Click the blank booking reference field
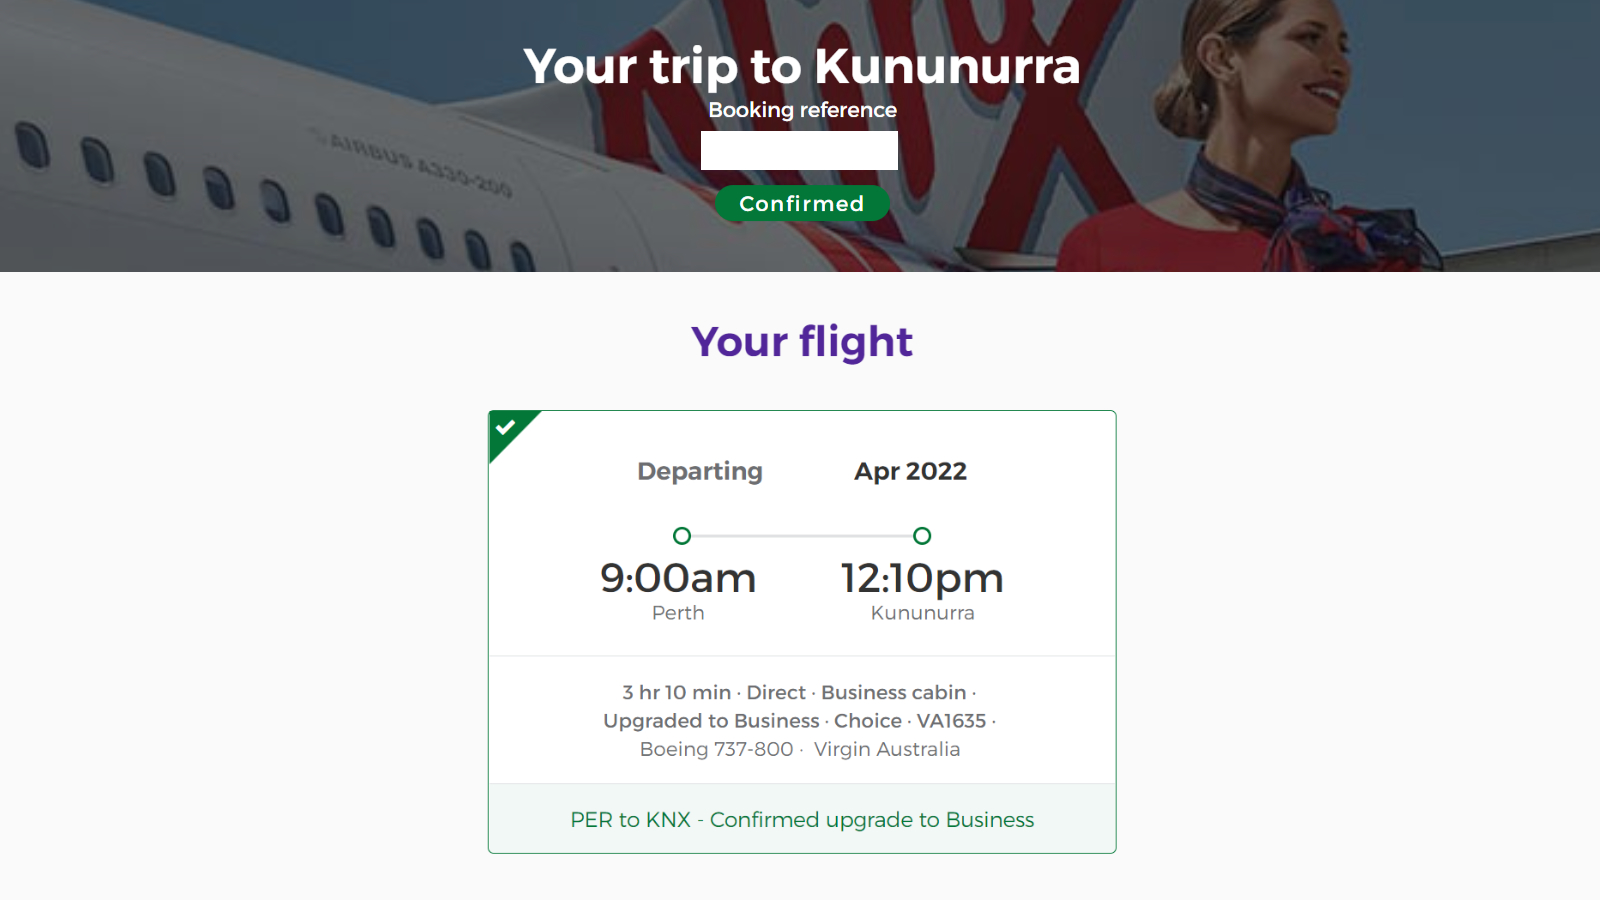Viewport: 1600px width, 900px height. pos(799,150)
